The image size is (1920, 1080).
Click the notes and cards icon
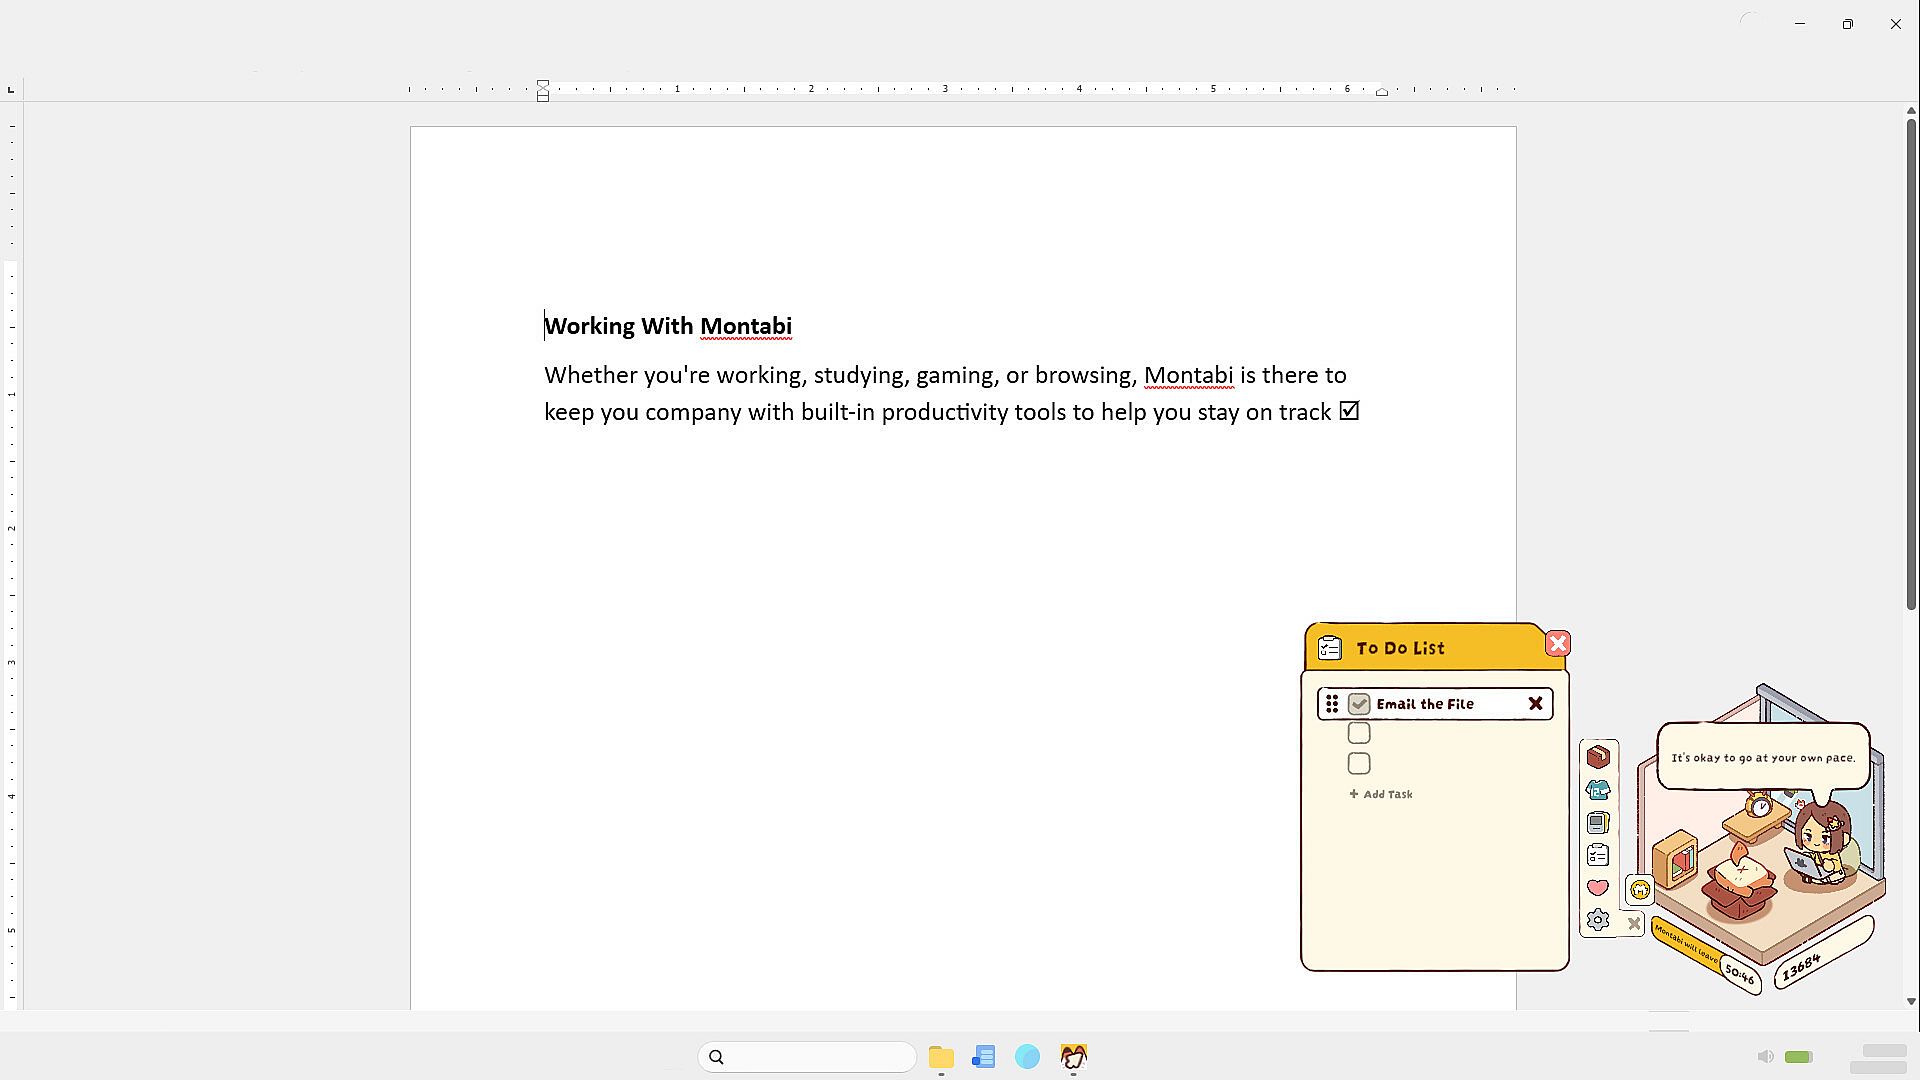(1598, 823)
